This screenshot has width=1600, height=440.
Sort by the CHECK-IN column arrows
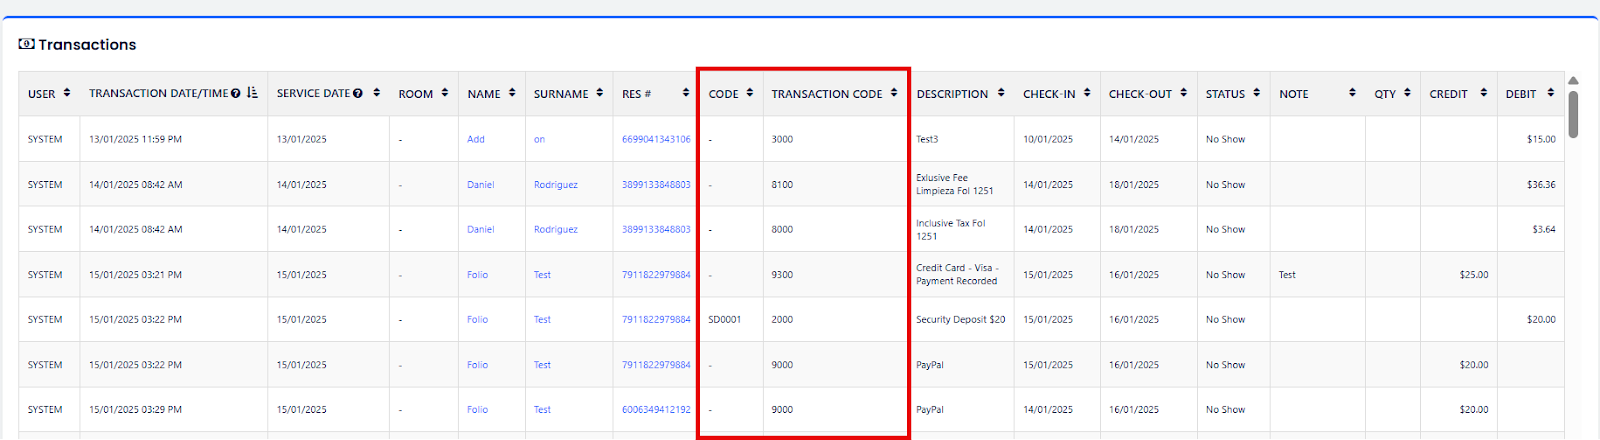coord(1087,93)
